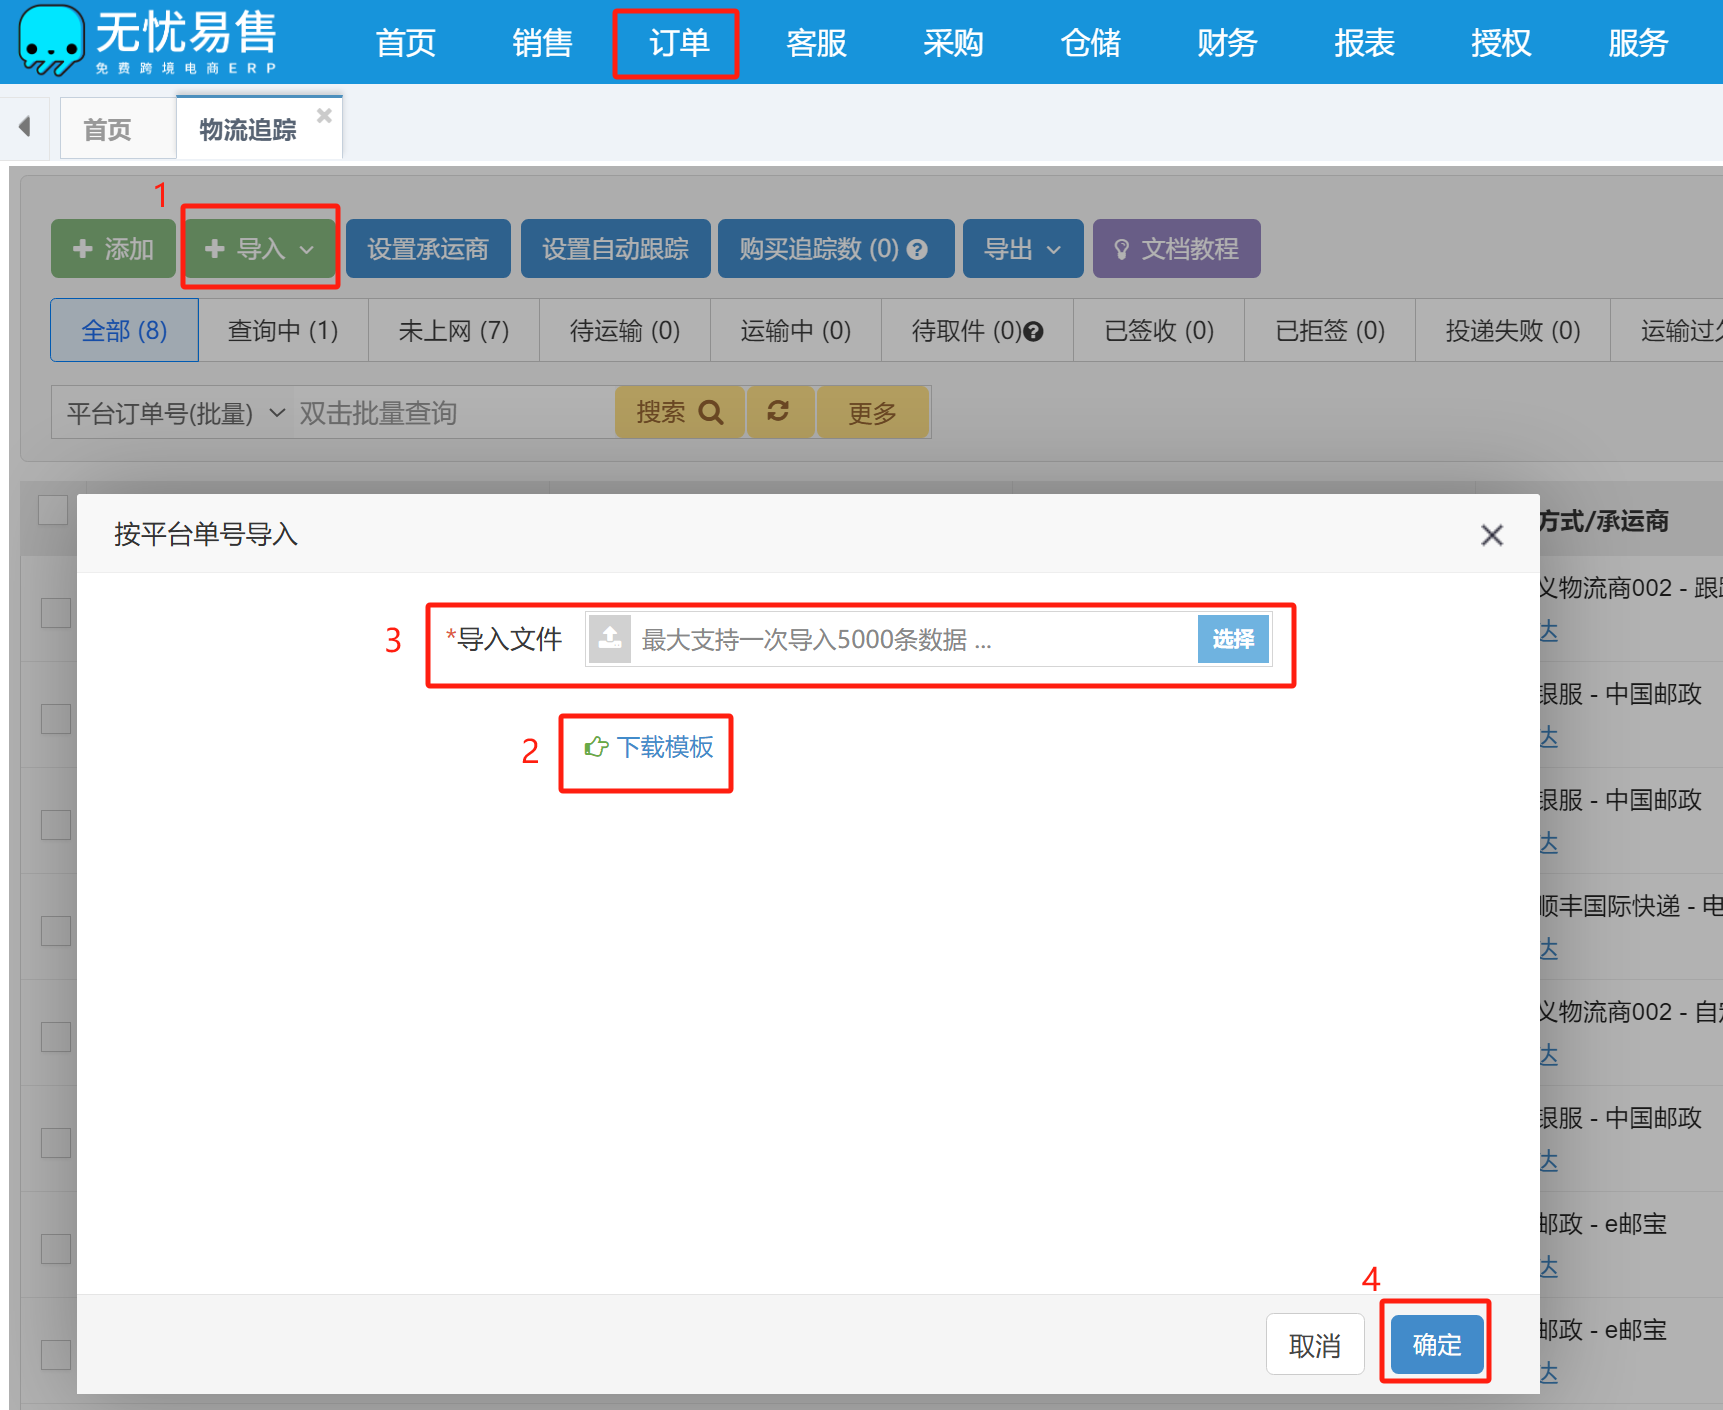Click the 无忧易售 octopus logo
The image size is (1723, 1410).
[x=51, y=40]
